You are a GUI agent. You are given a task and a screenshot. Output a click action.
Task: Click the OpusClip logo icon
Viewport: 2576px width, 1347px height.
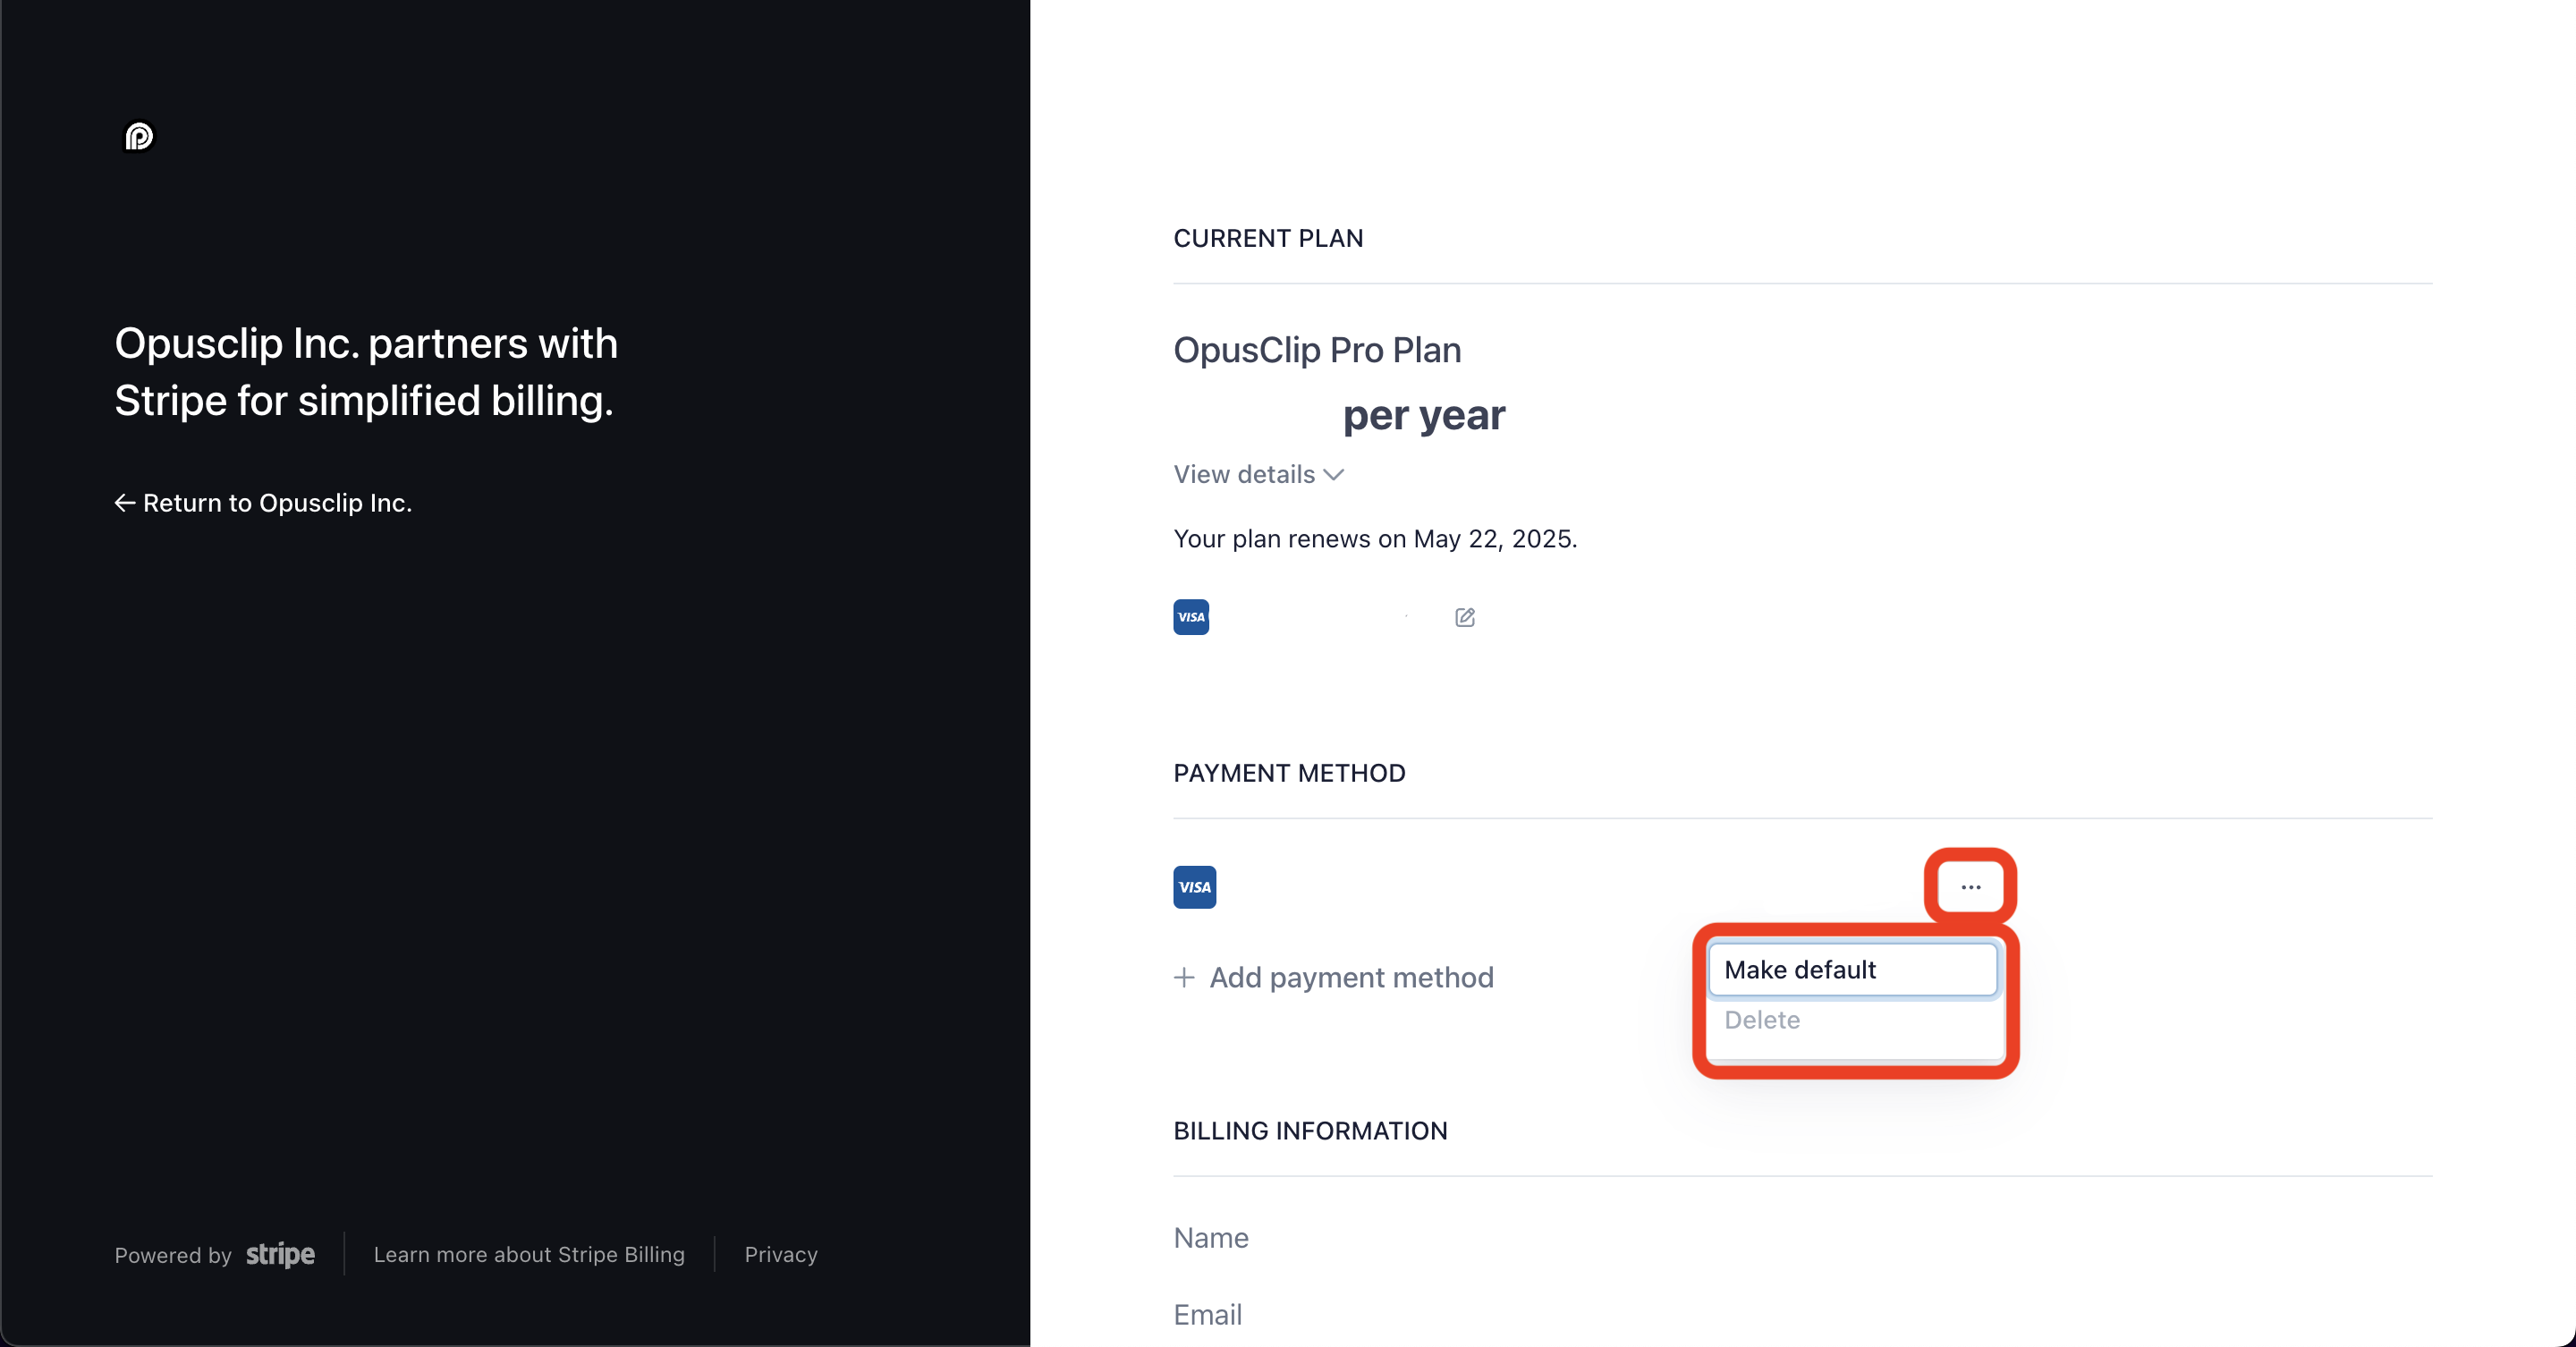(x=139, y=137)
